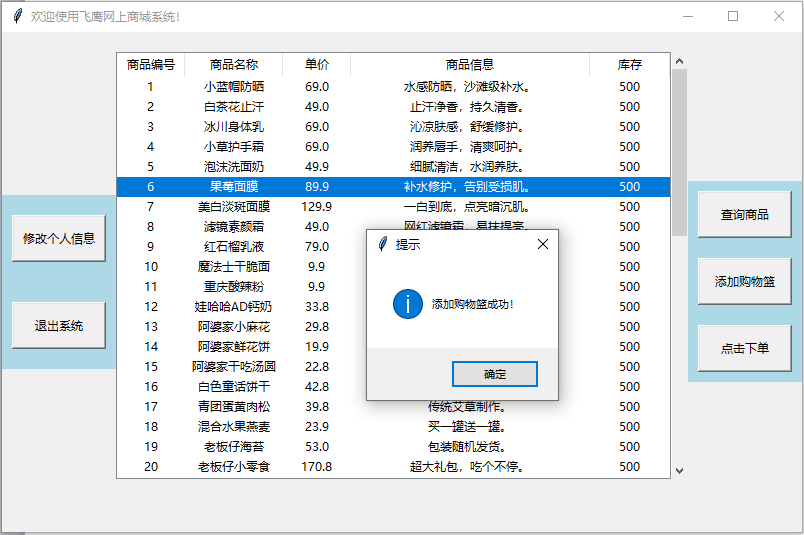Select the 老板仔小零食 product row
The width and height of the screenshot is (804, 535).
[x=393, y=467]
